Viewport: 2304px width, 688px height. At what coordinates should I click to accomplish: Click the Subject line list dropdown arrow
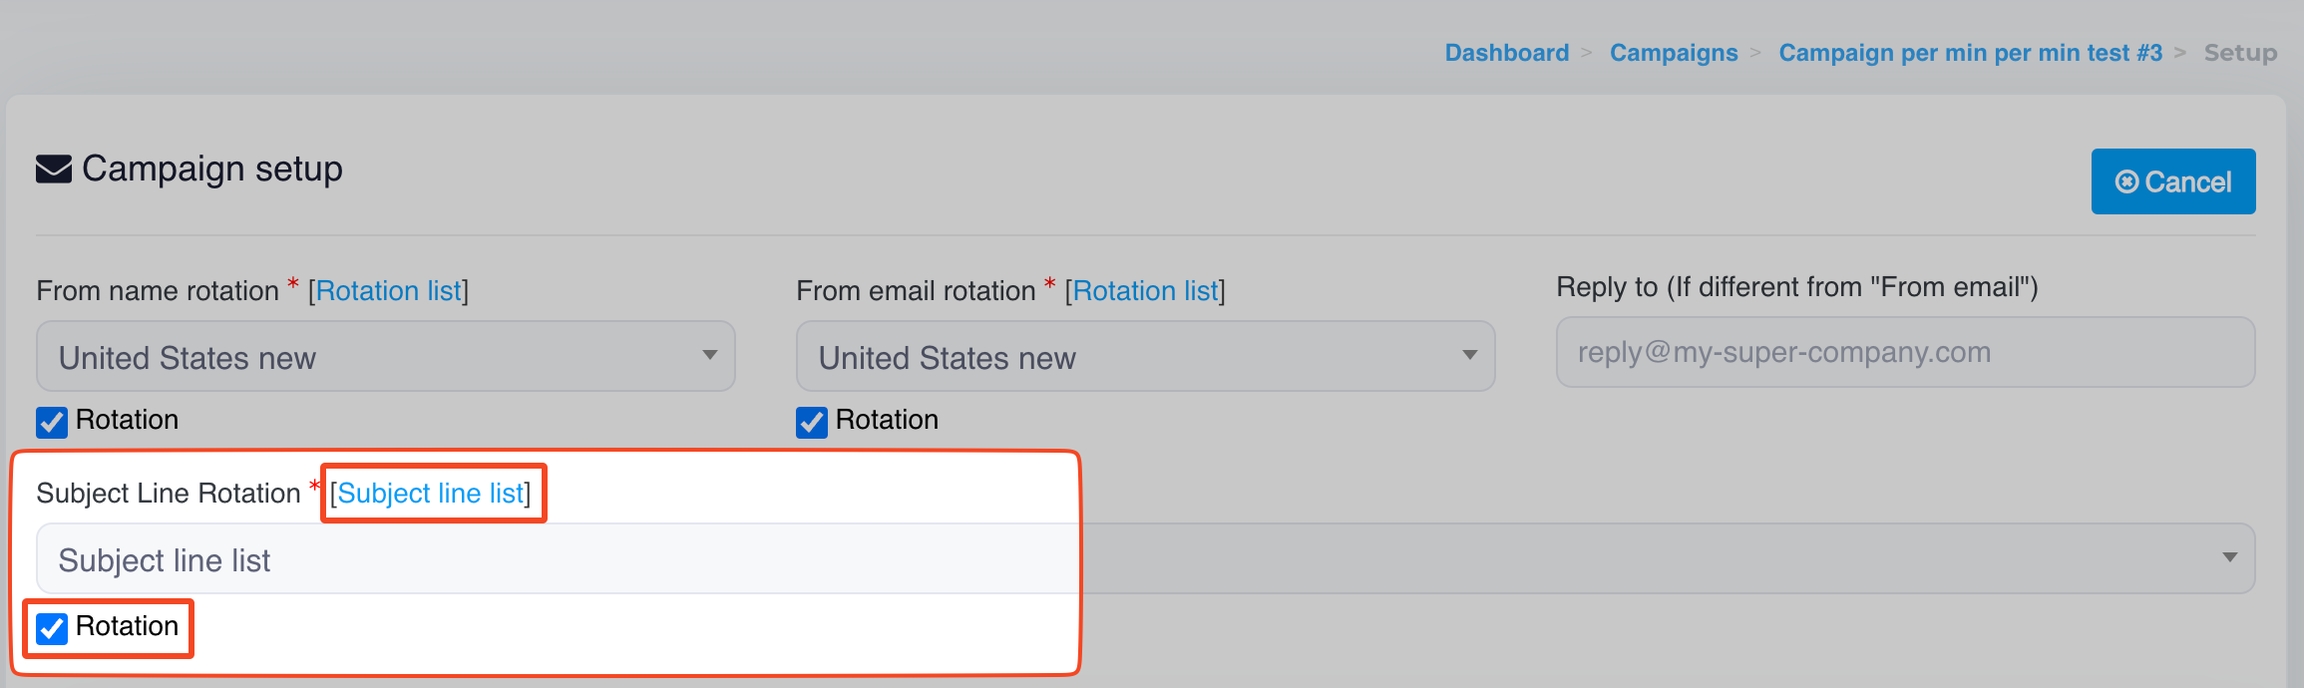click(2229, 558)
